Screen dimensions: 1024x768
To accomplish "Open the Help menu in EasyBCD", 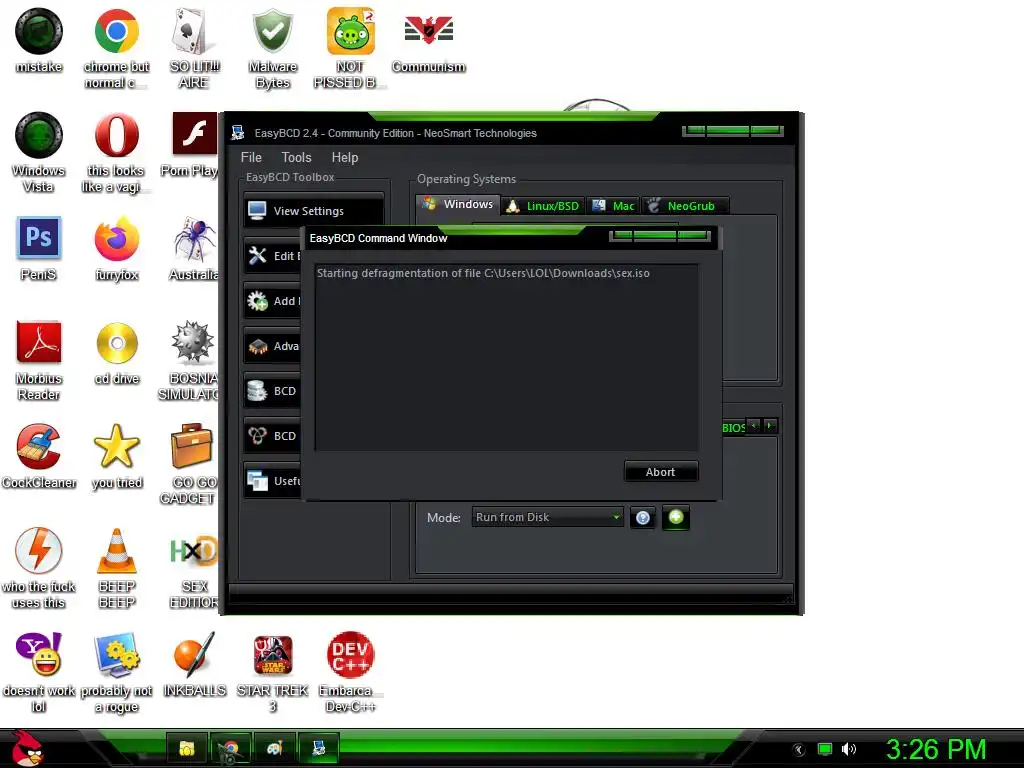I will coord(345,157).
